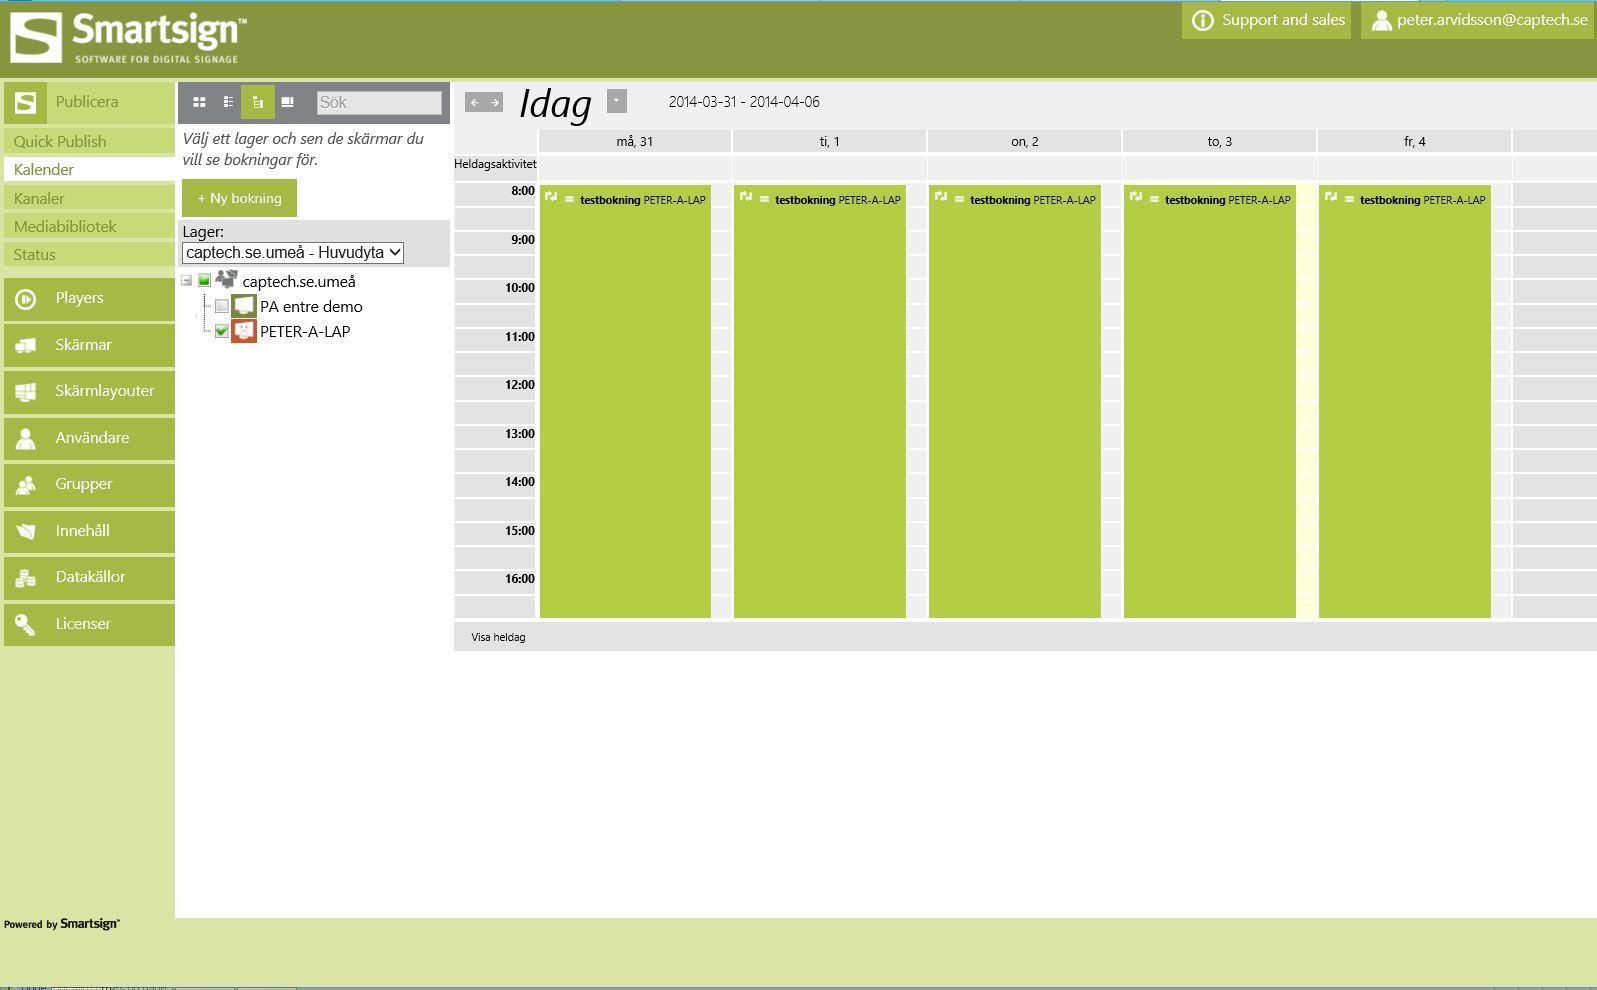The height and width of the screenshot is (990, 1597).
Task: Open testbokning on Friday 4
Action: click(1405, 402)
